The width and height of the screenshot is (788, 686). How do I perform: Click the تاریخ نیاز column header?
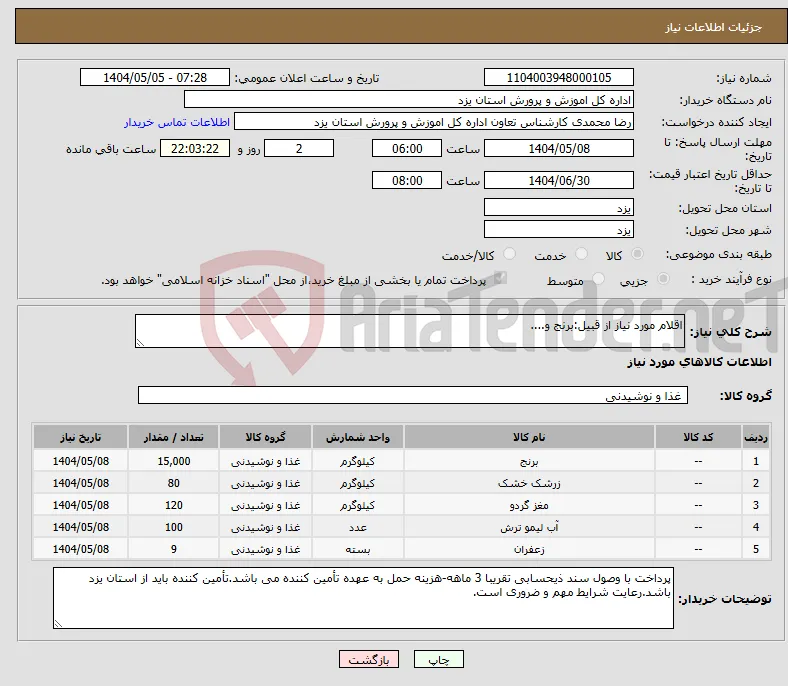[x=80, y=437]
